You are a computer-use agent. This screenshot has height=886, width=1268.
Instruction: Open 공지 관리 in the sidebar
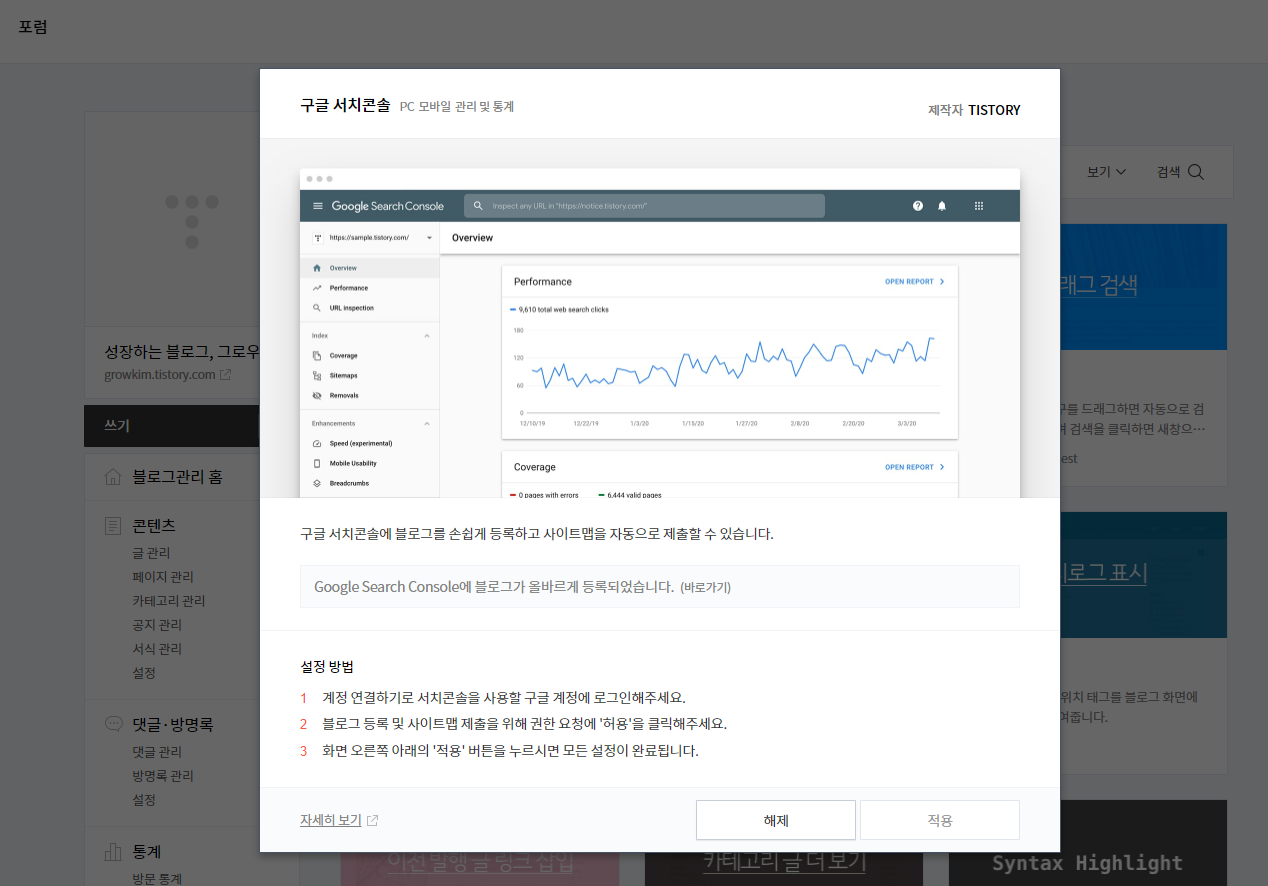tap(157, 625)
